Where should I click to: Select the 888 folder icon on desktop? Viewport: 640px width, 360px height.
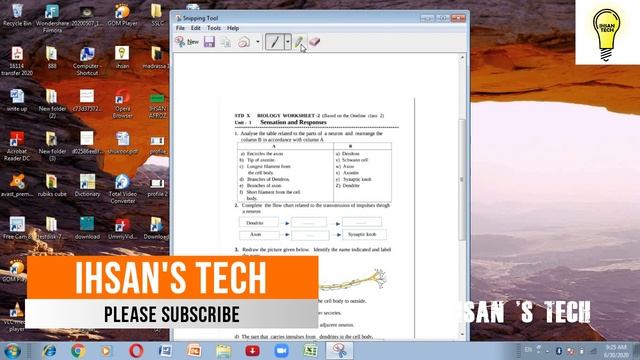click(x=52, y=58)
